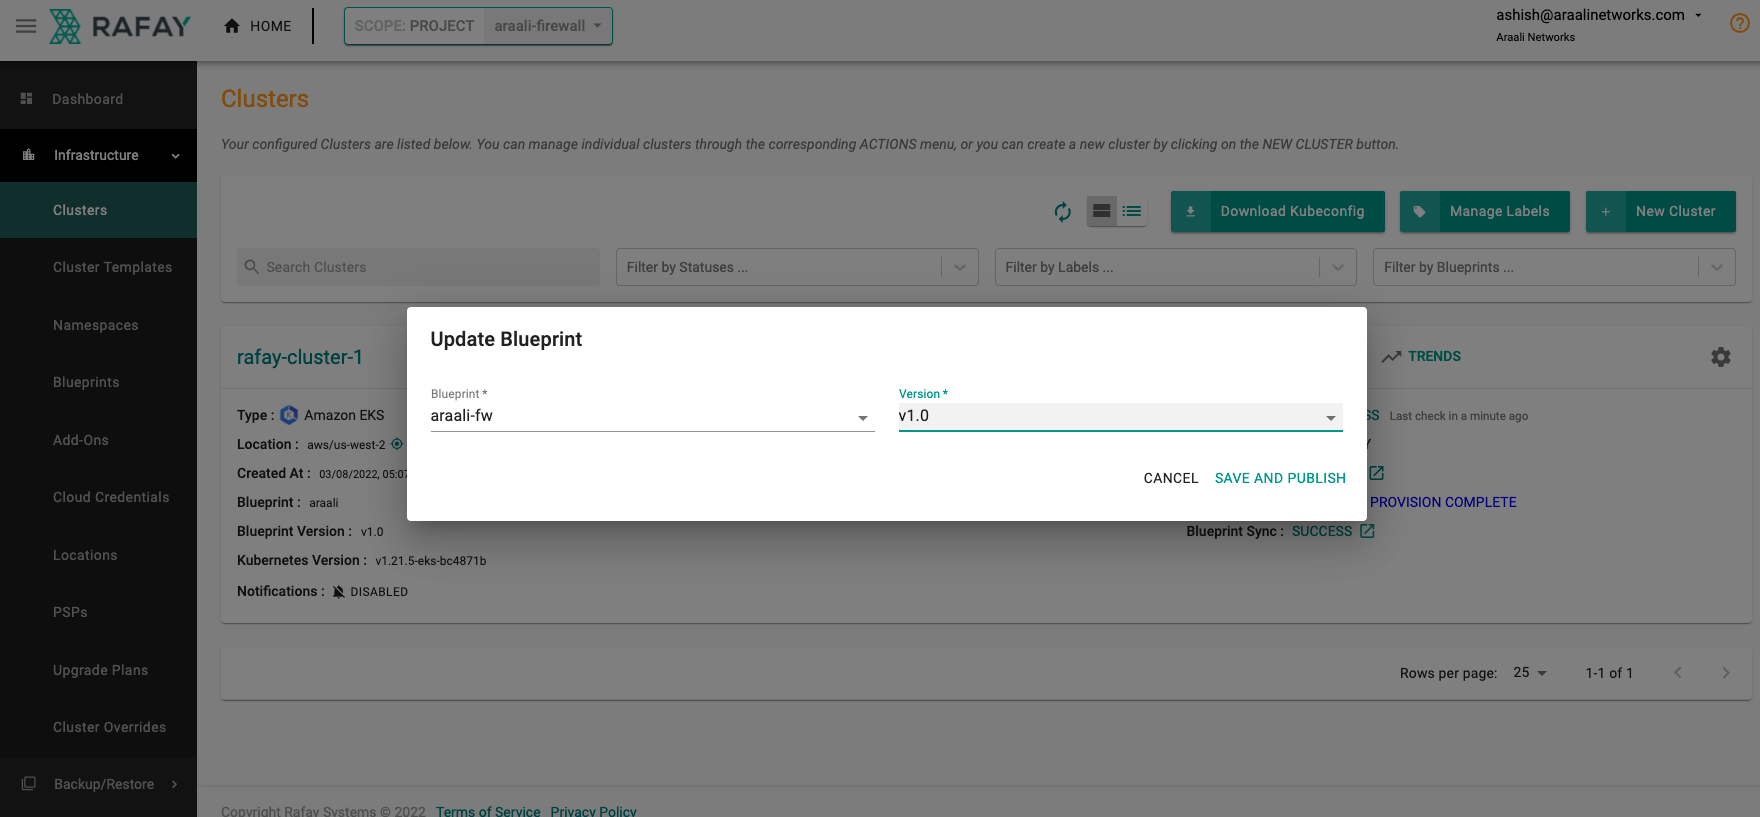
Task: Collapse the Infrastructure sidebar section
Action: click(x=176, y=156)
